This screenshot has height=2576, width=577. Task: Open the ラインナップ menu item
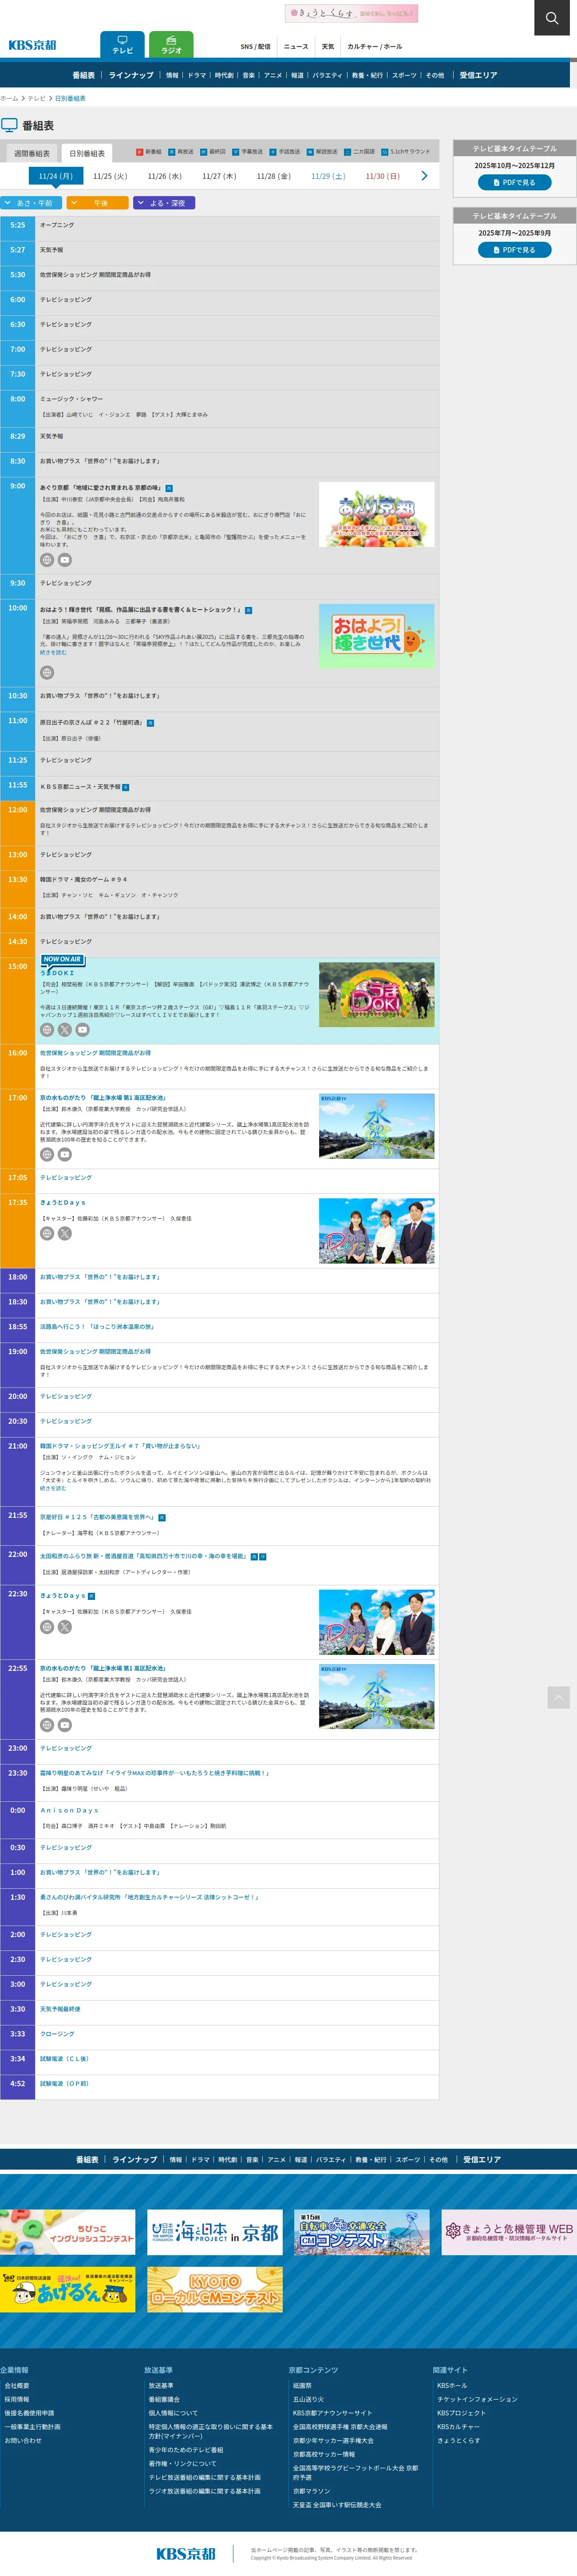131,75
